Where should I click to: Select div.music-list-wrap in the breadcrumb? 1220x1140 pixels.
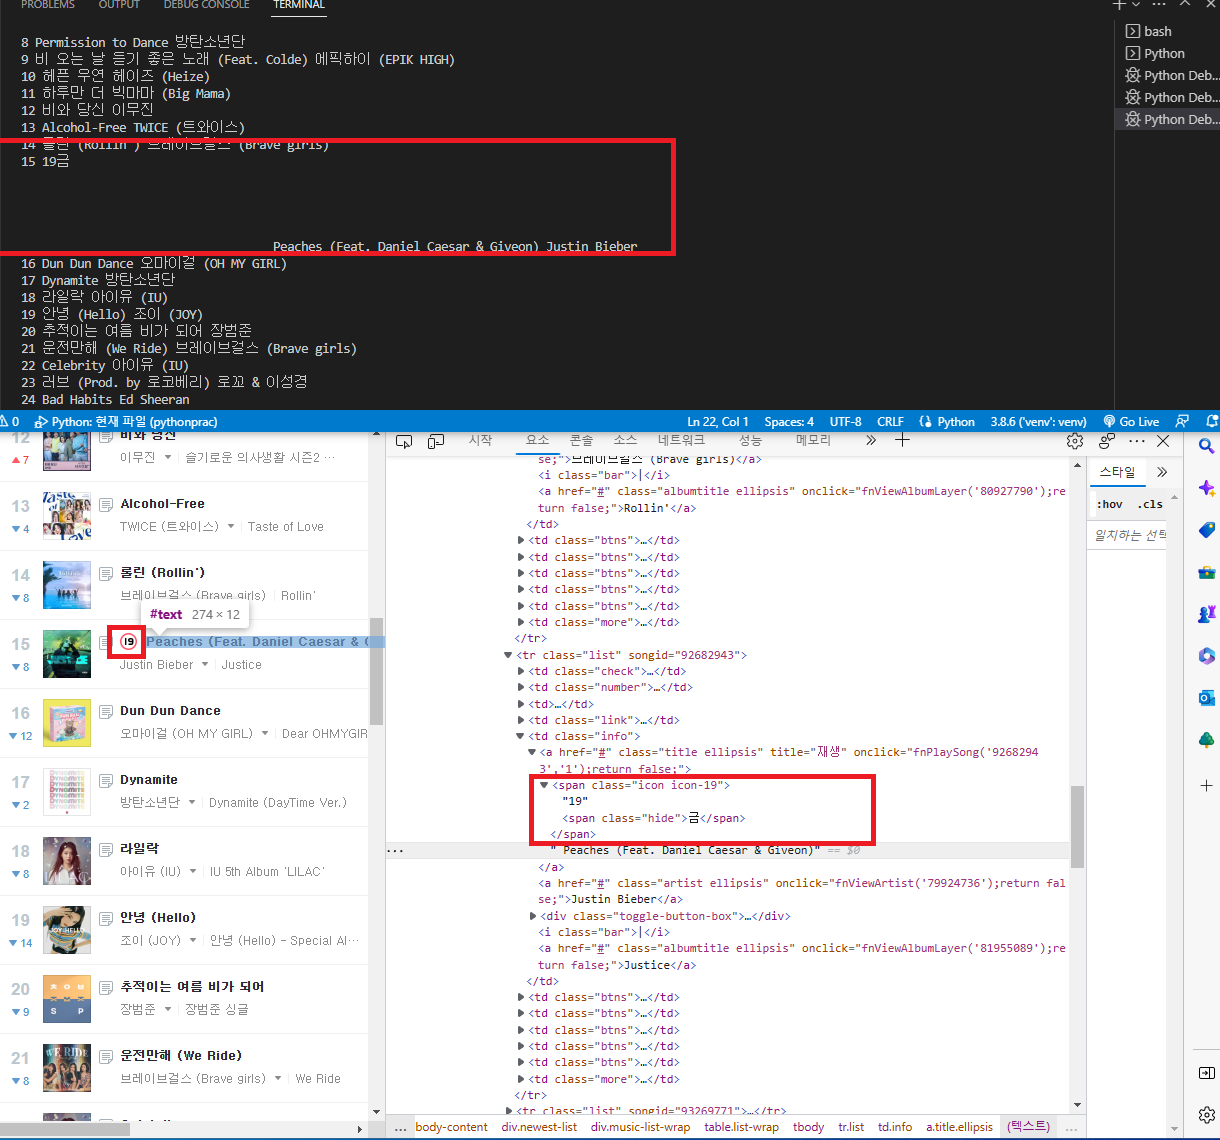pos(640,1127)
